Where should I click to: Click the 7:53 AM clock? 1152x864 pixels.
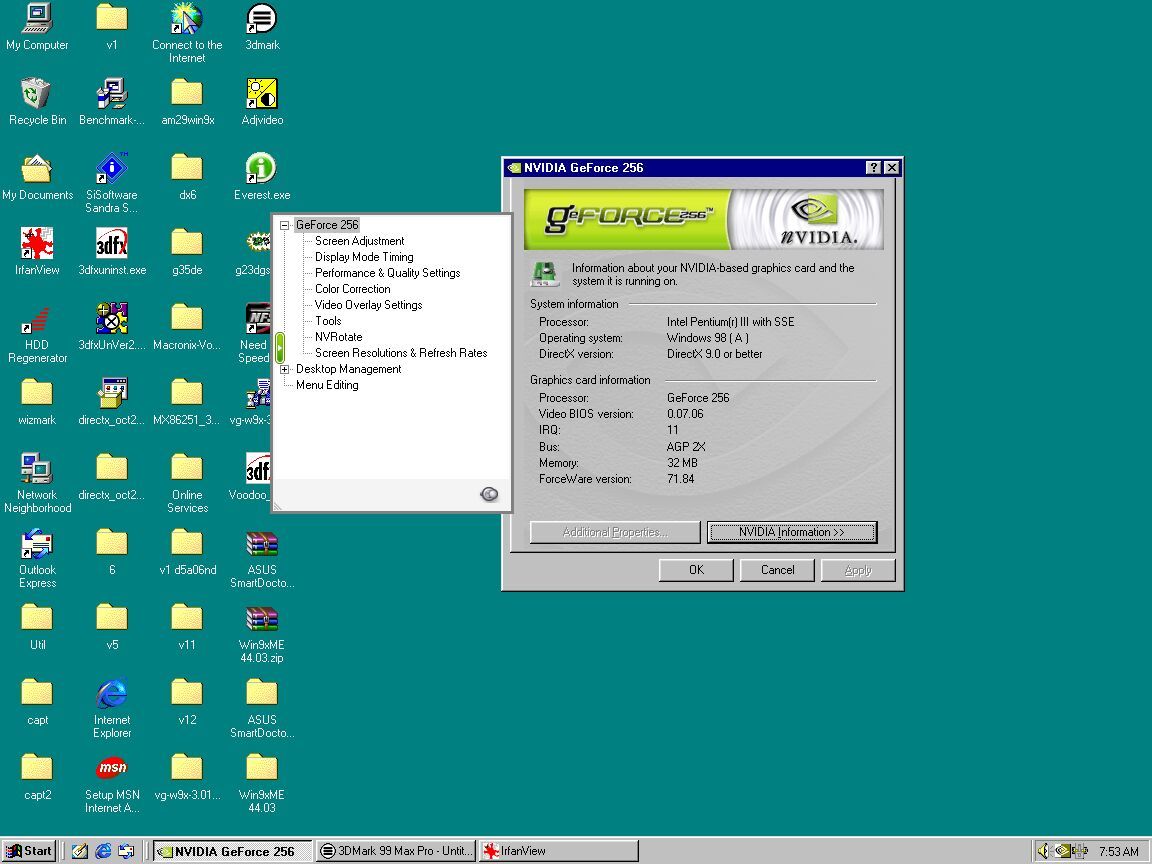[x=1119, y=852]
